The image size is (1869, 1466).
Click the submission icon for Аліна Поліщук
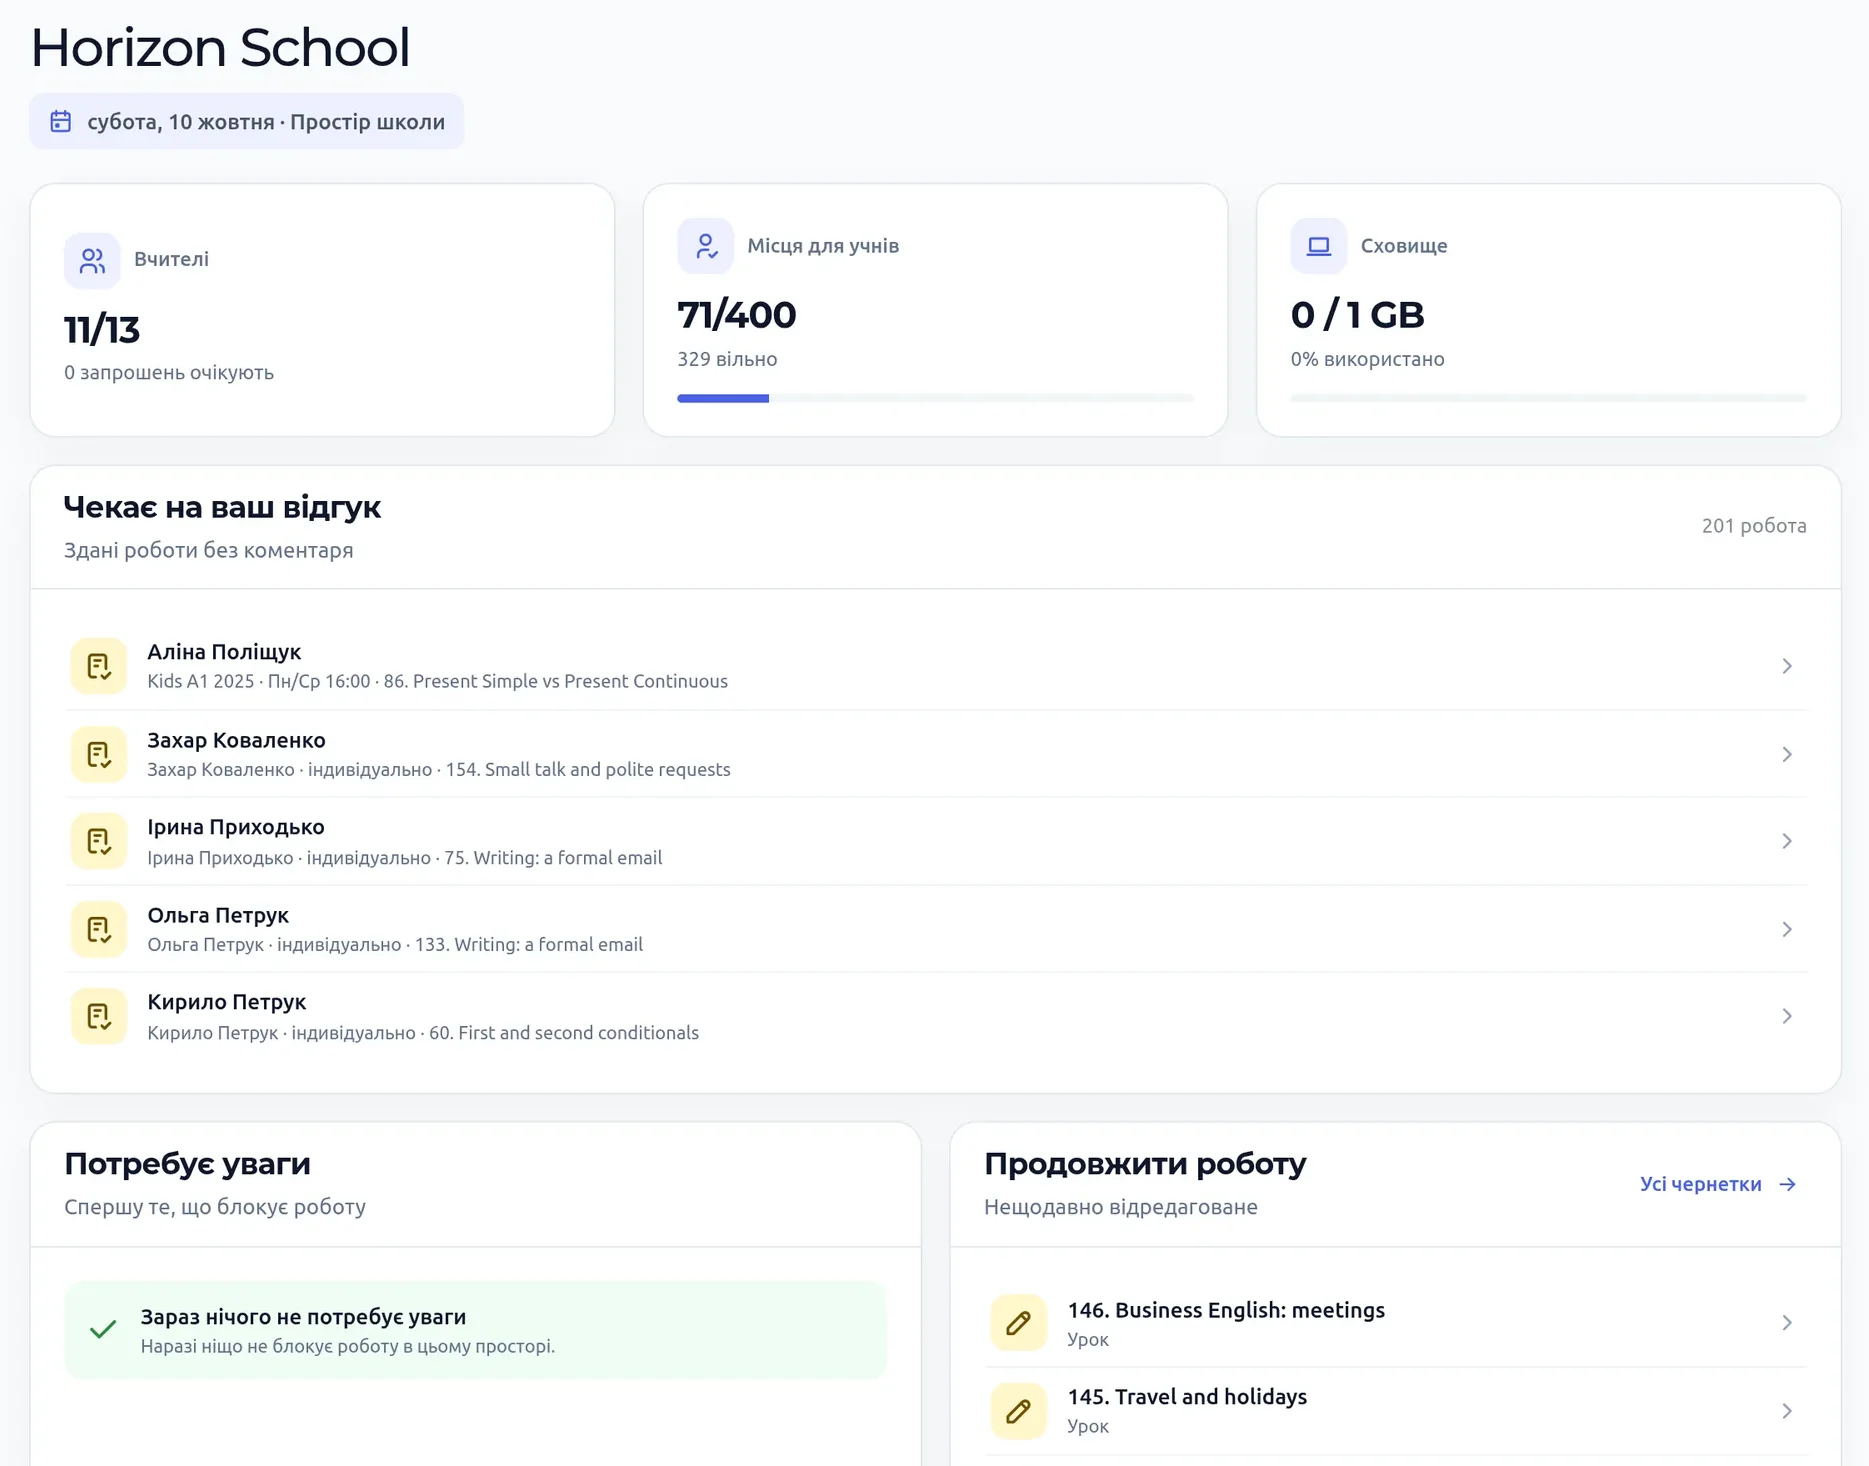[x=99, y=666]
